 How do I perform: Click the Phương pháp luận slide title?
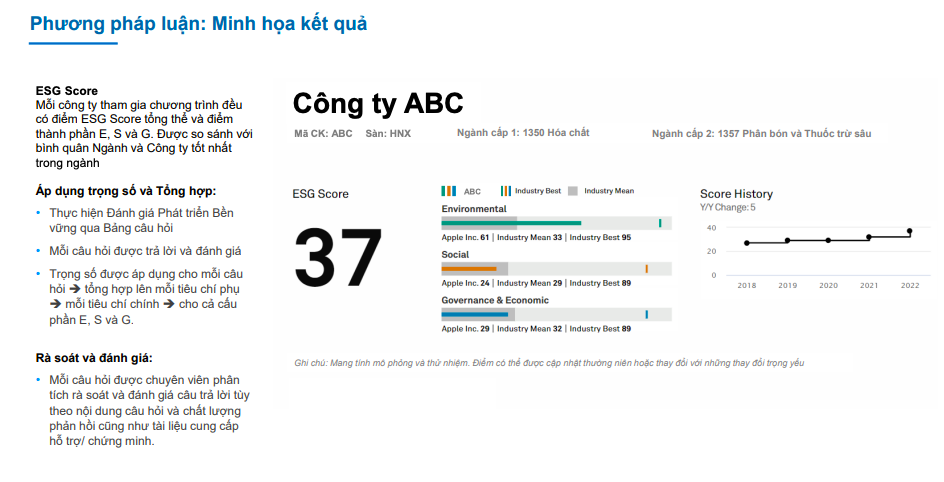click(x=199, y=24)
